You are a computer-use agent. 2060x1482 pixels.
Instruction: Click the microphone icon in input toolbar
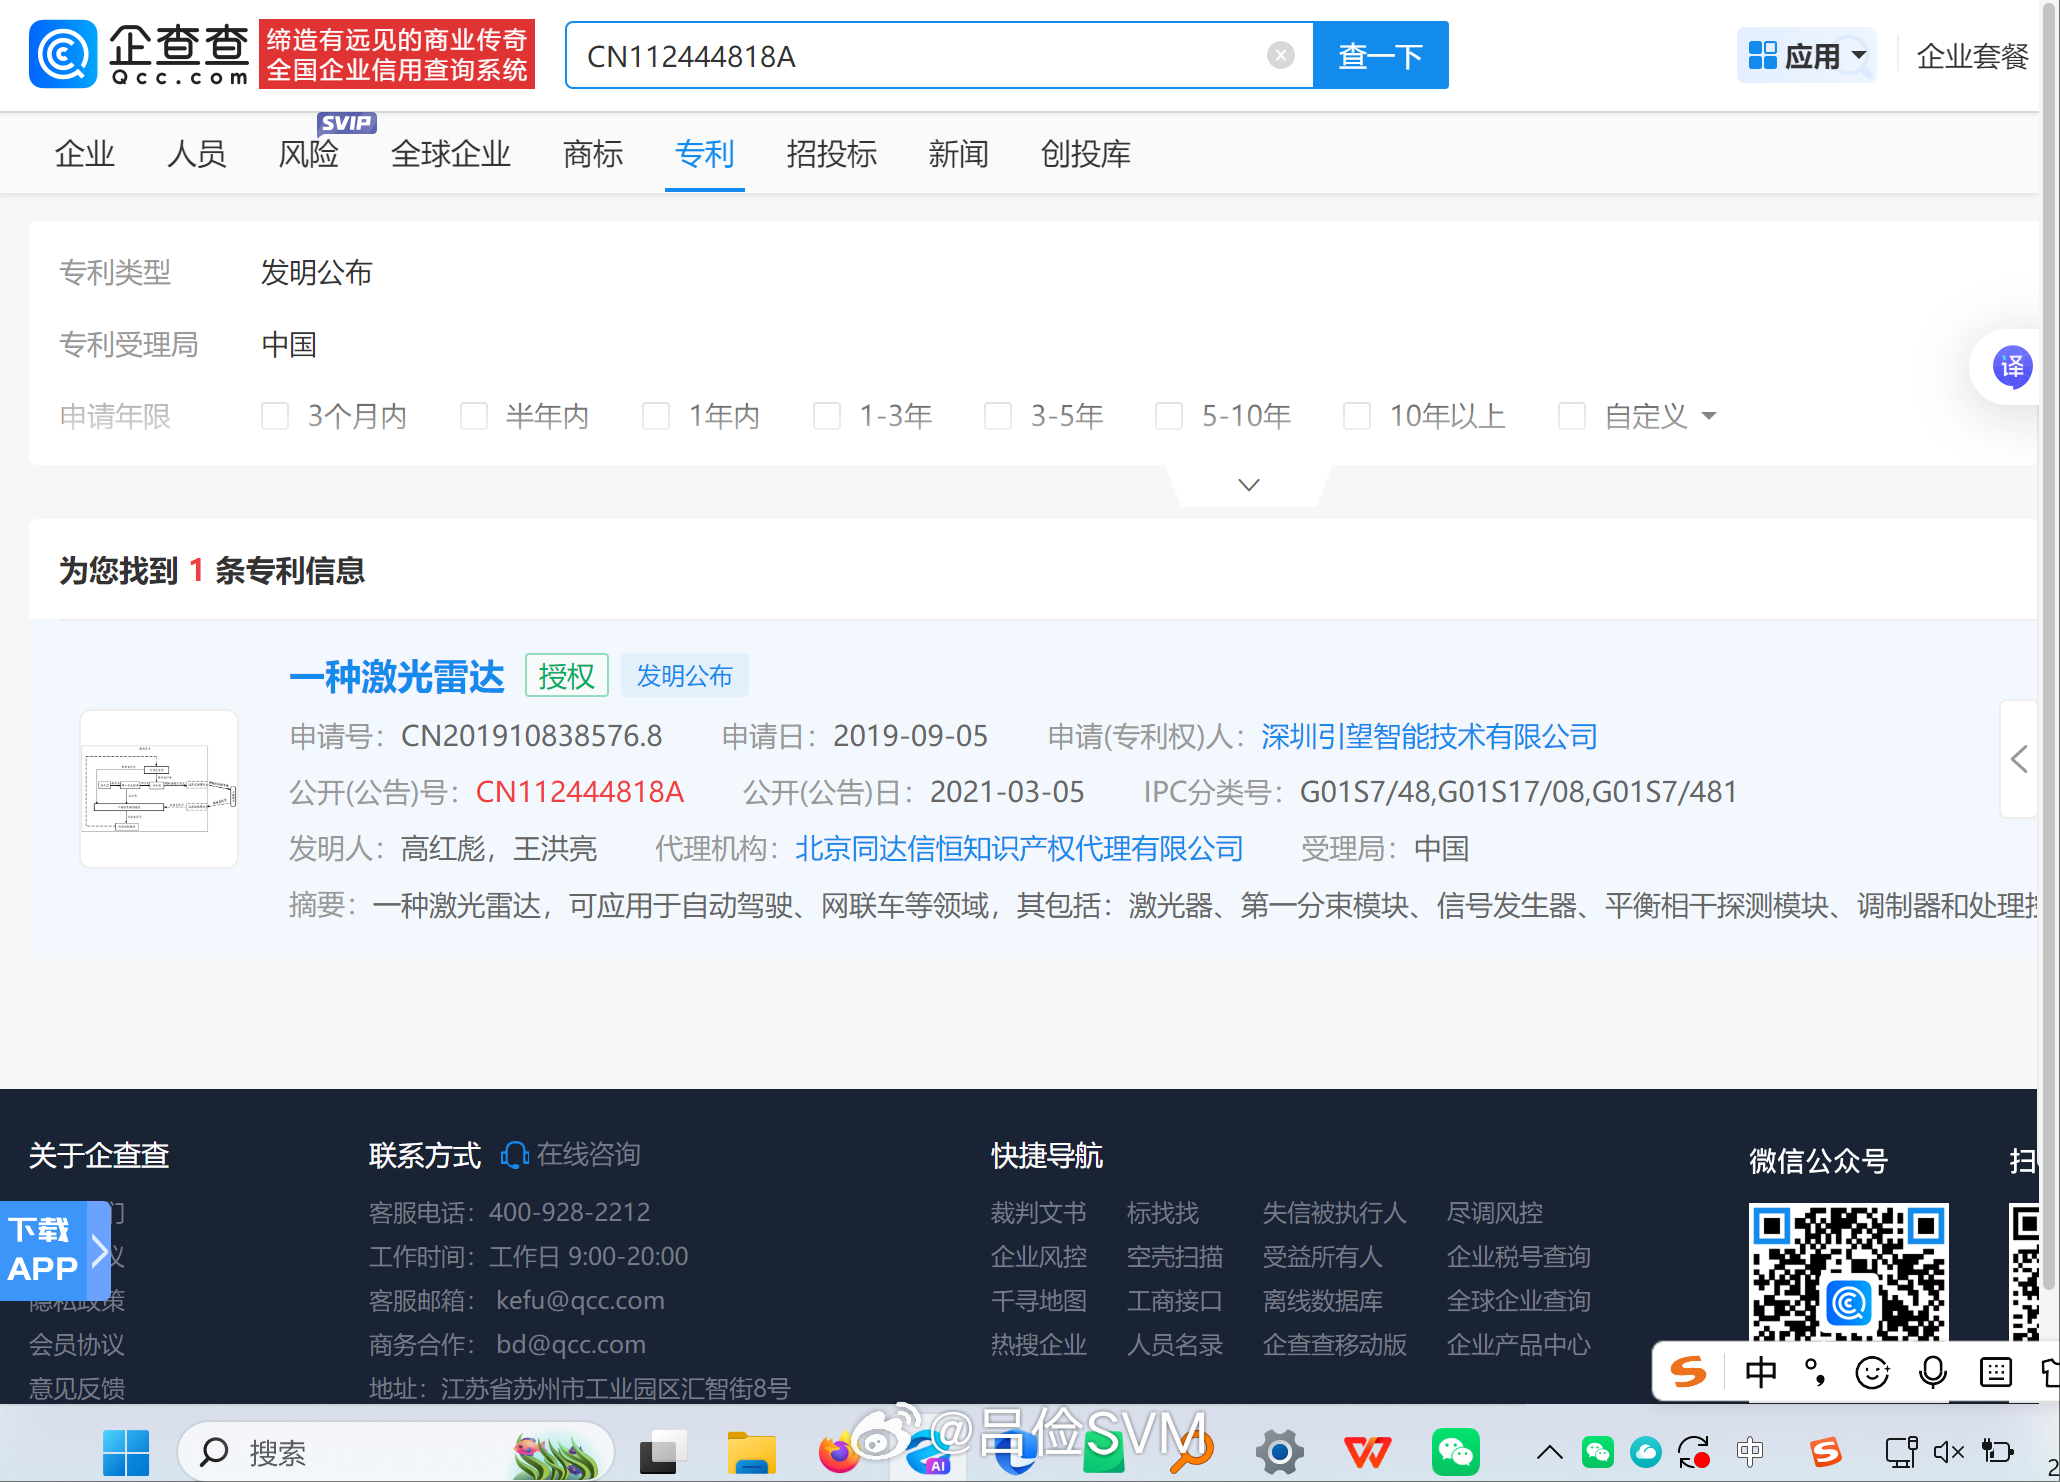tap(1933, 1372)
